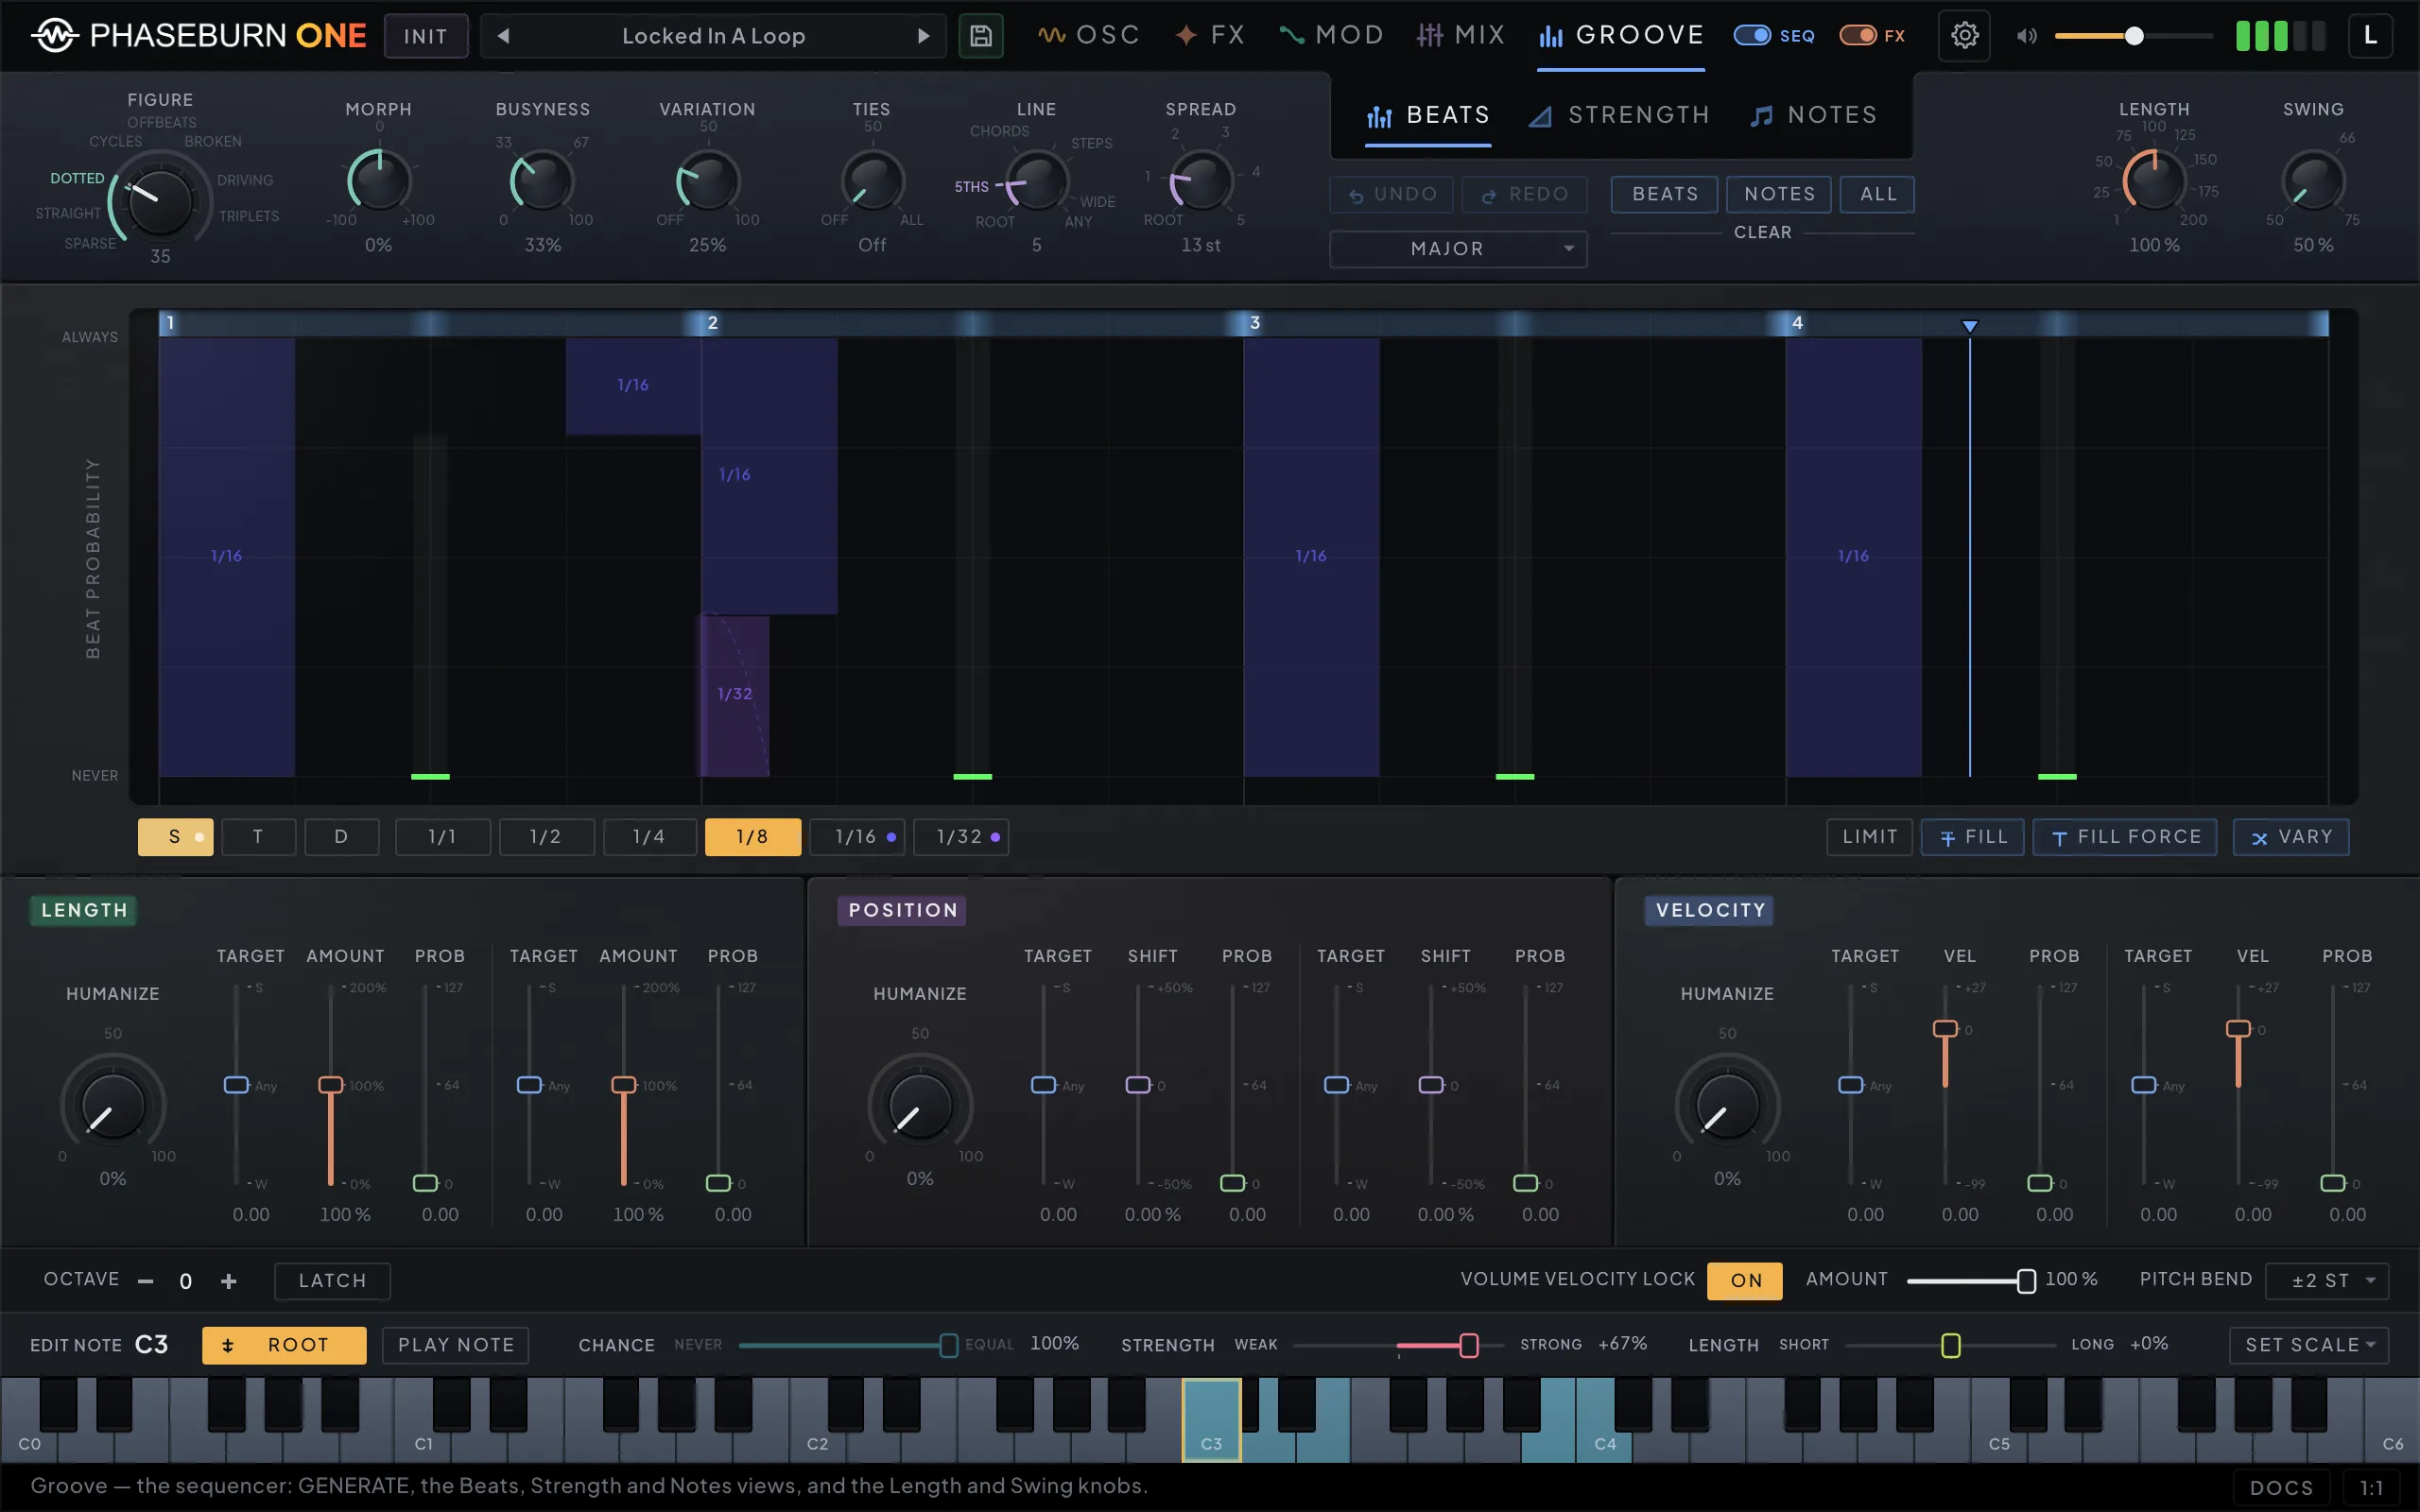Click the VARY shuffle button

point(2290,837)
